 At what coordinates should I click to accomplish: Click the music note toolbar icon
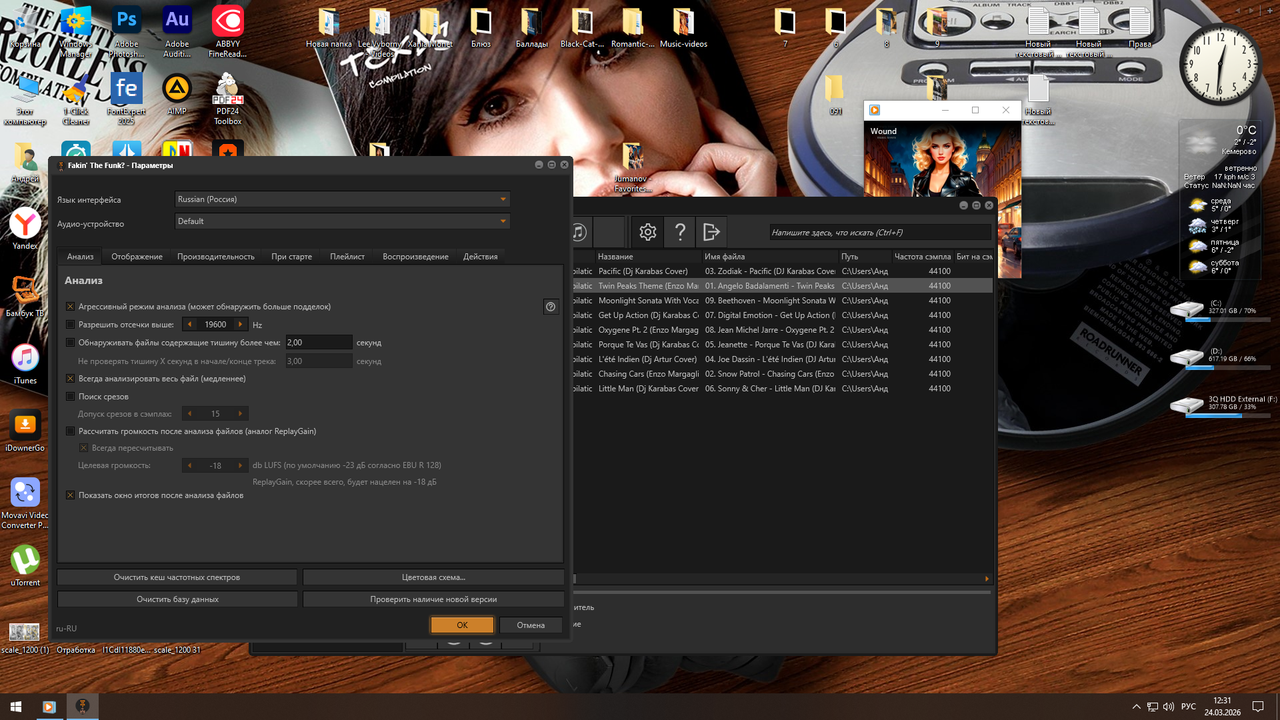click(579, 232)
